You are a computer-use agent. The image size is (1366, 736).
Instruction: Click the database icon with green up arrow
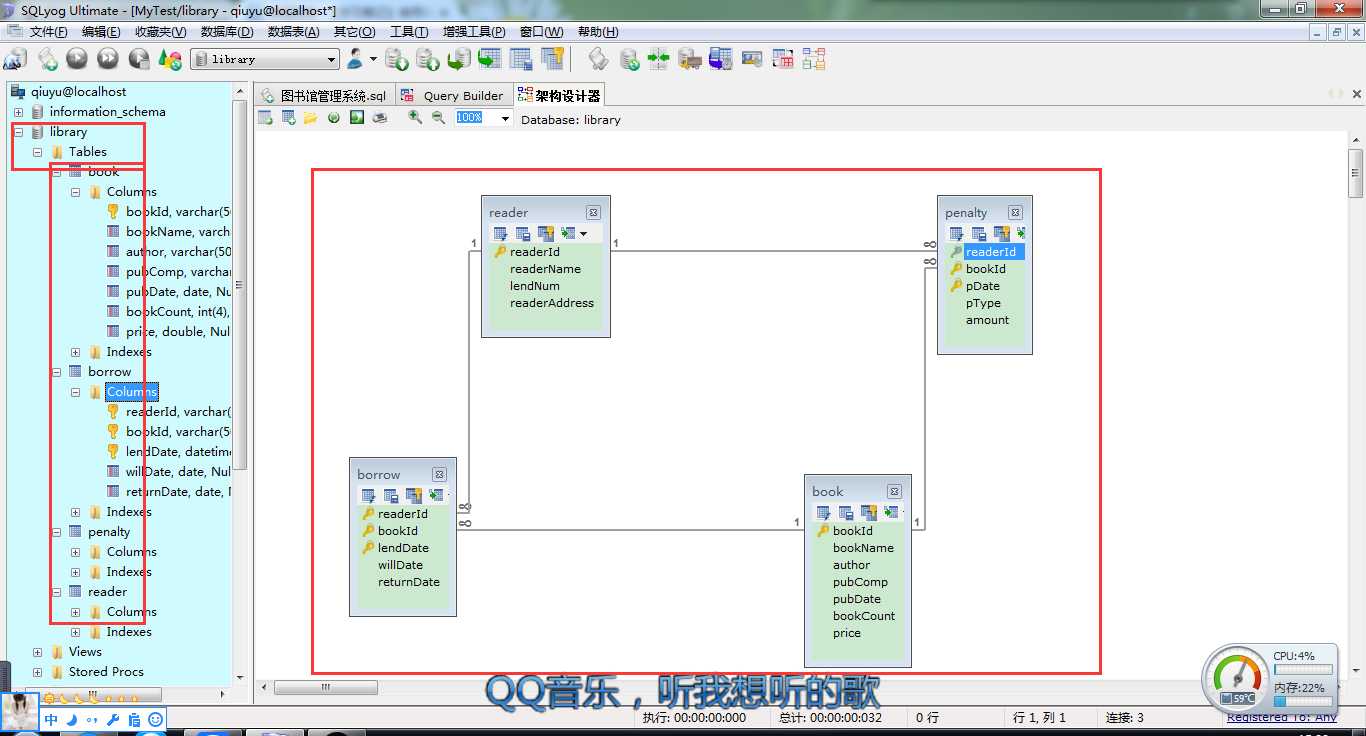[x=428, y=59]
